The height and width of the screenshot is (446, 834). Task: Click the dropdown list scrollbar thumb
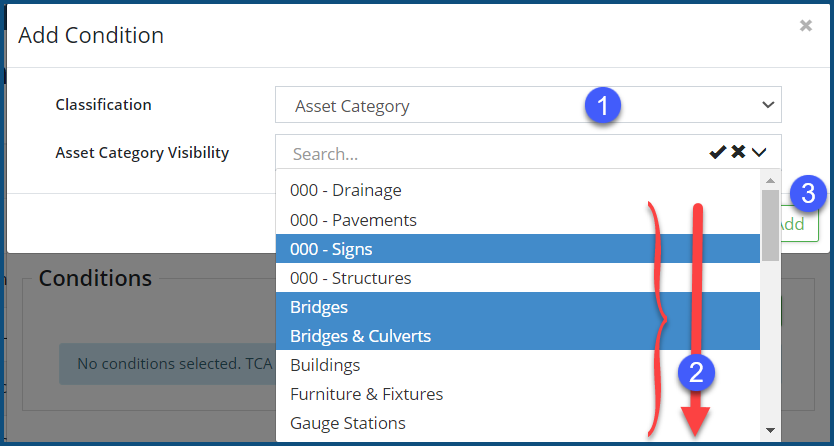click(x=770, y=225)
